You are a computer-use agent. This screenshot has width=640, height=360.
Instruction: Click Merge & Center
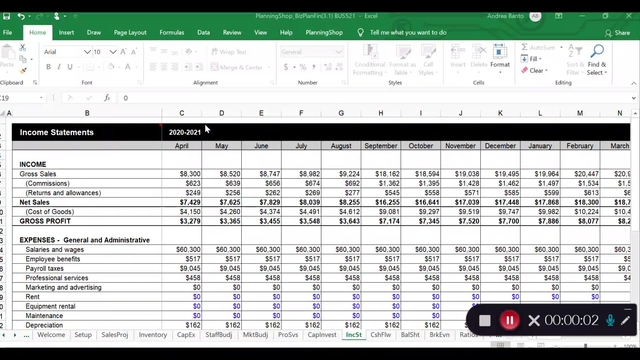click(237, 67)
